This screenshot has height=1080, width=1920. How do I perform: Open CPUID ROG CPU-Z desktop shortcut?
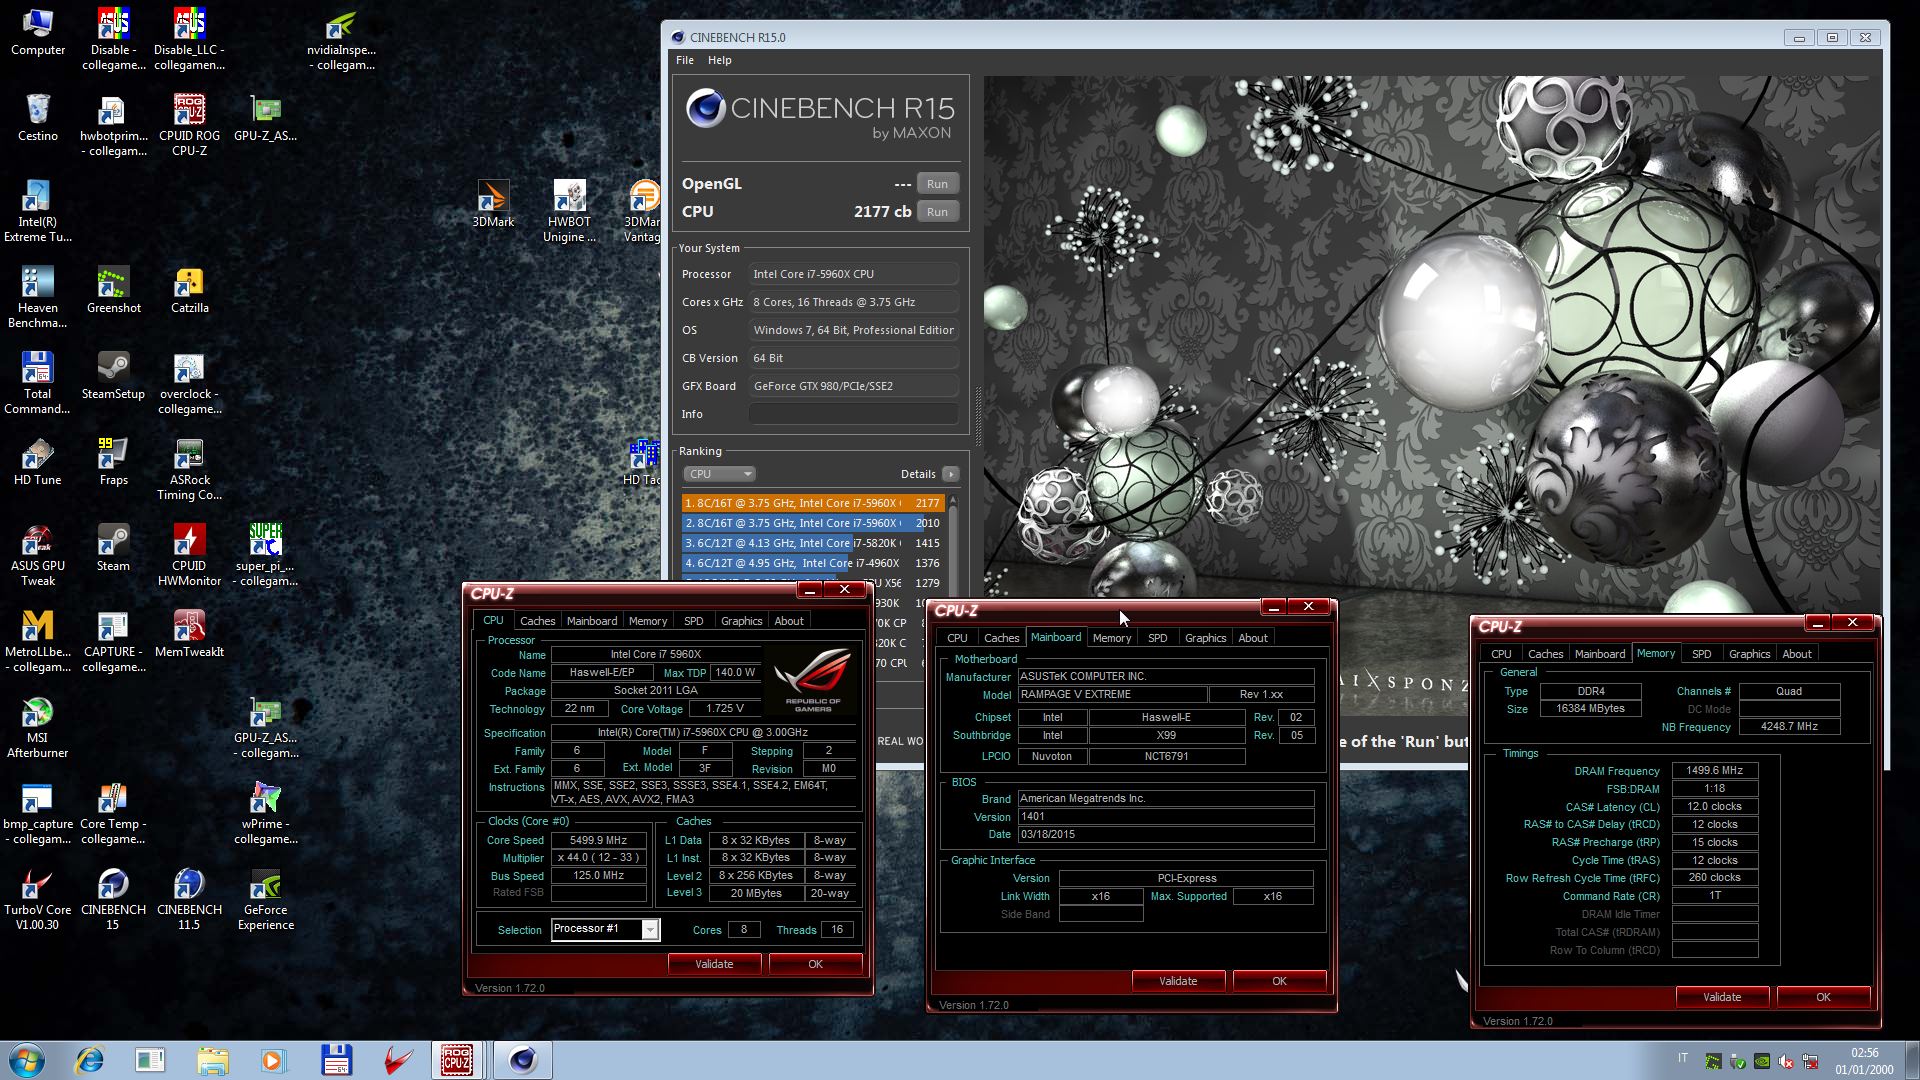point(189,125)
